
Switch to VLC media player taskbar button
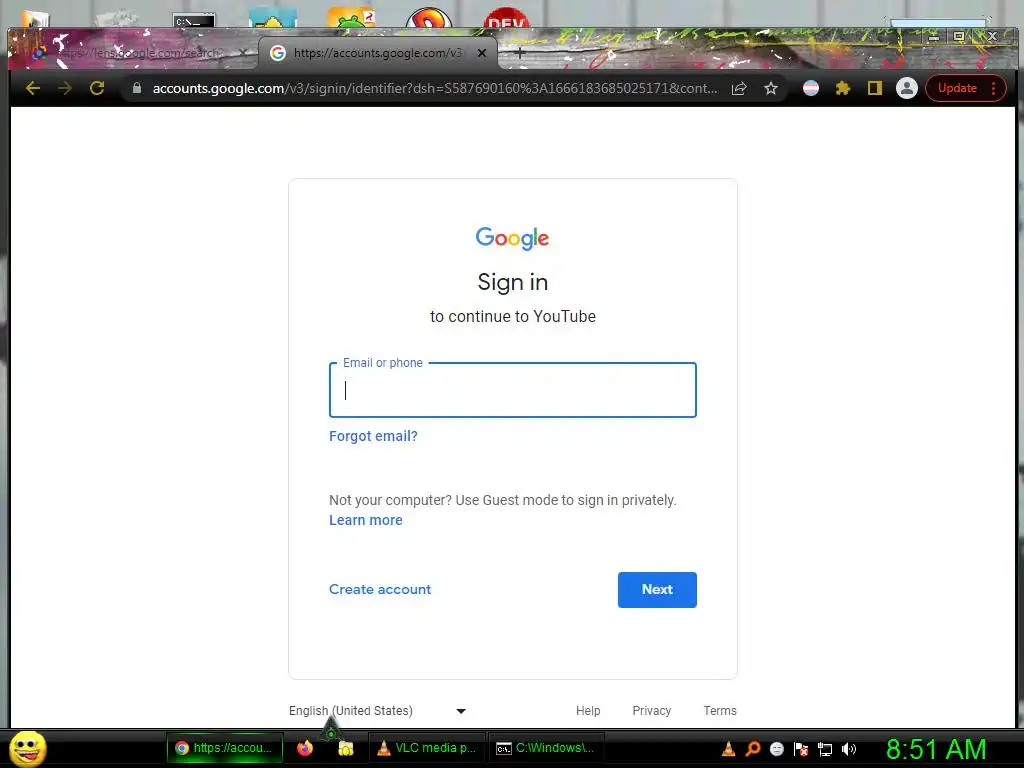[x=427, y=748]
